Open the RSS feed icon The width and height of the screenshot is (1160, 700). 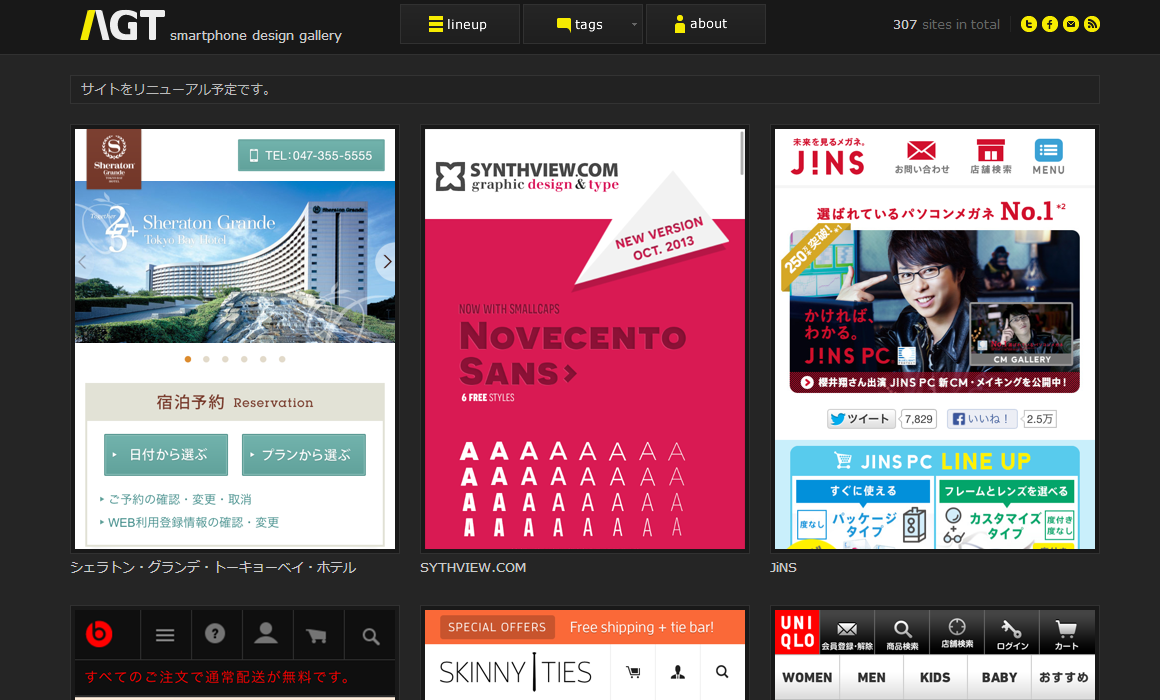coord(1092,24)
